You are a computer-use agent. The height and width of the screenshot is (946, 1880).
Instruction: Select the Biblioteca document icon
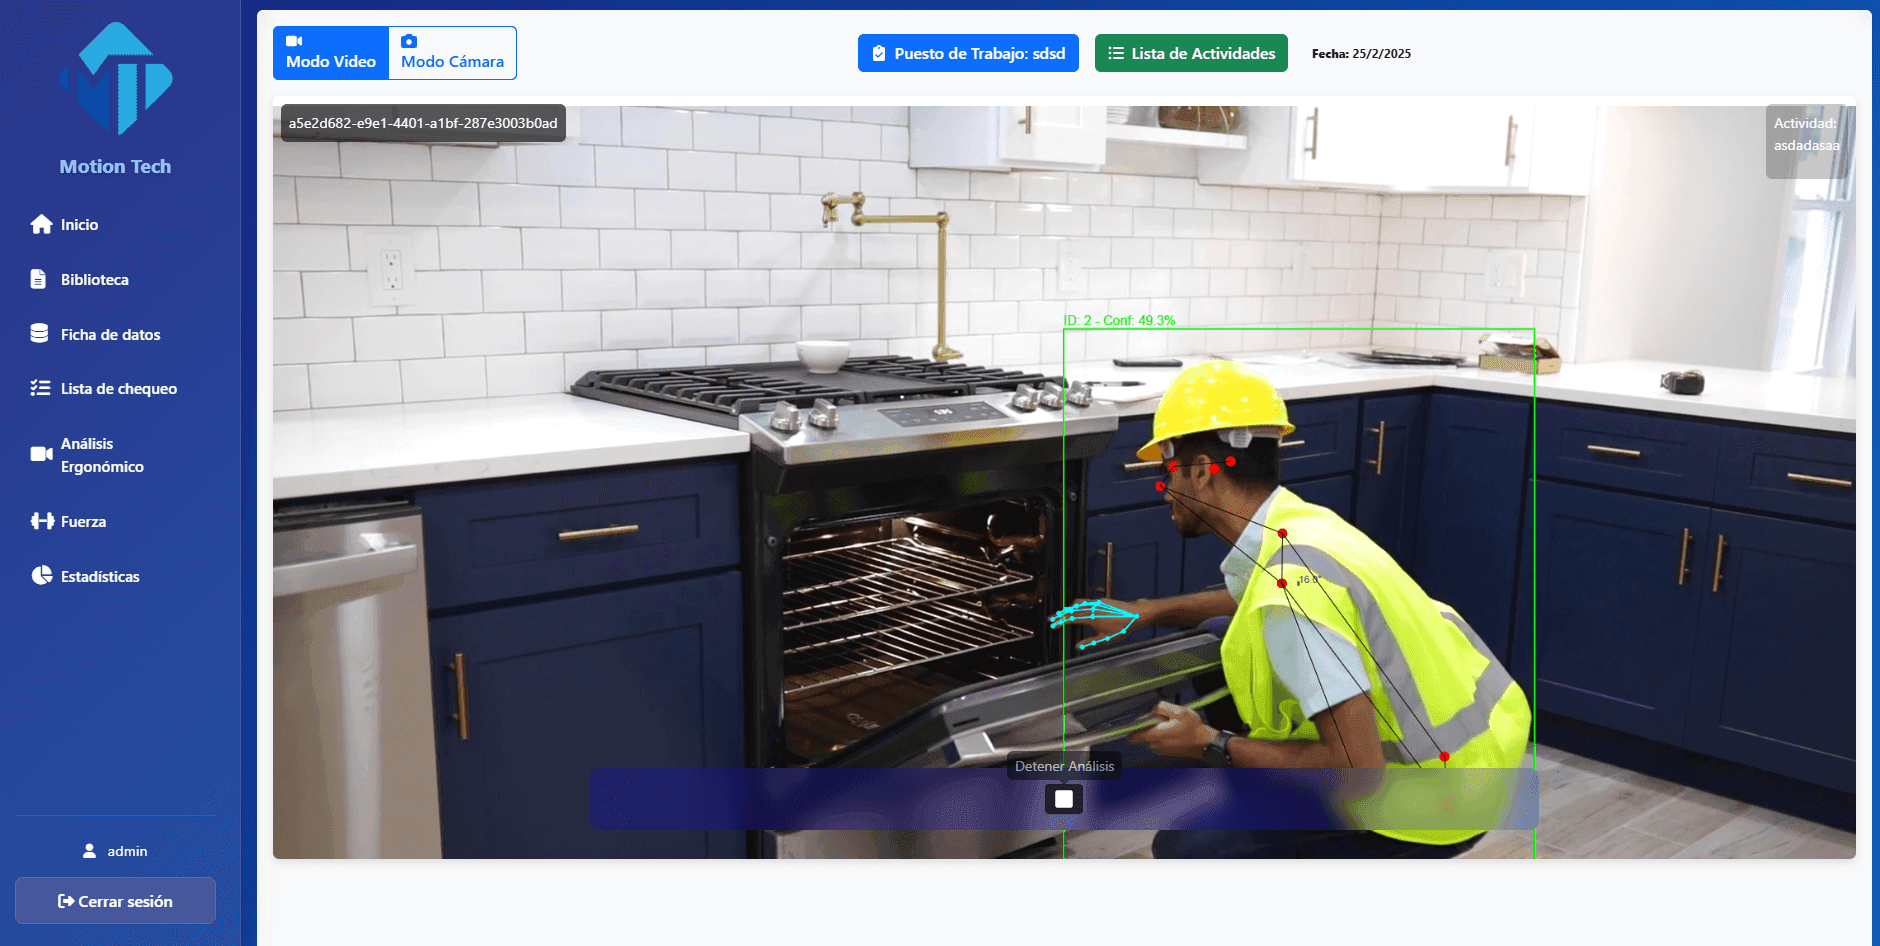point(38,279)
